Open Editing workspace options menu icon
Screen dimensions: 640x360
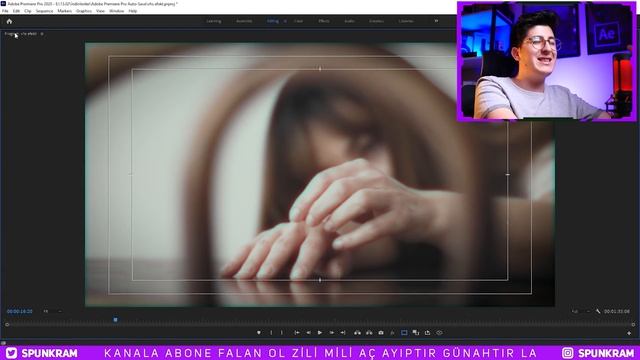click(285, 21)
